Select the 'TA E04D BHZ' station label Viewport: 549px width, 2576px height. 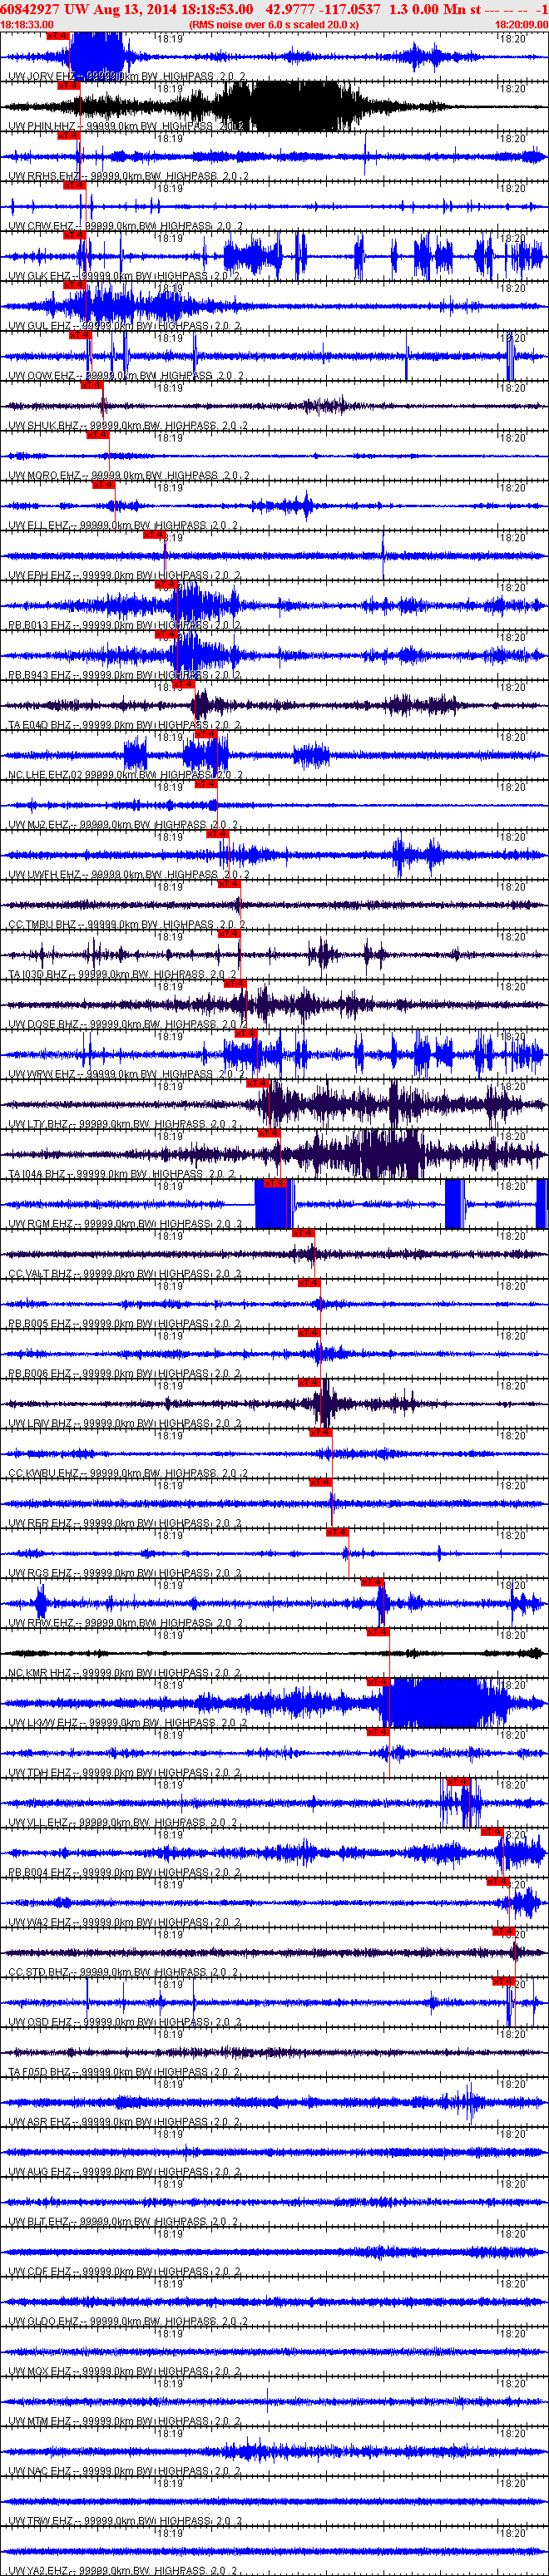[39, 727]
